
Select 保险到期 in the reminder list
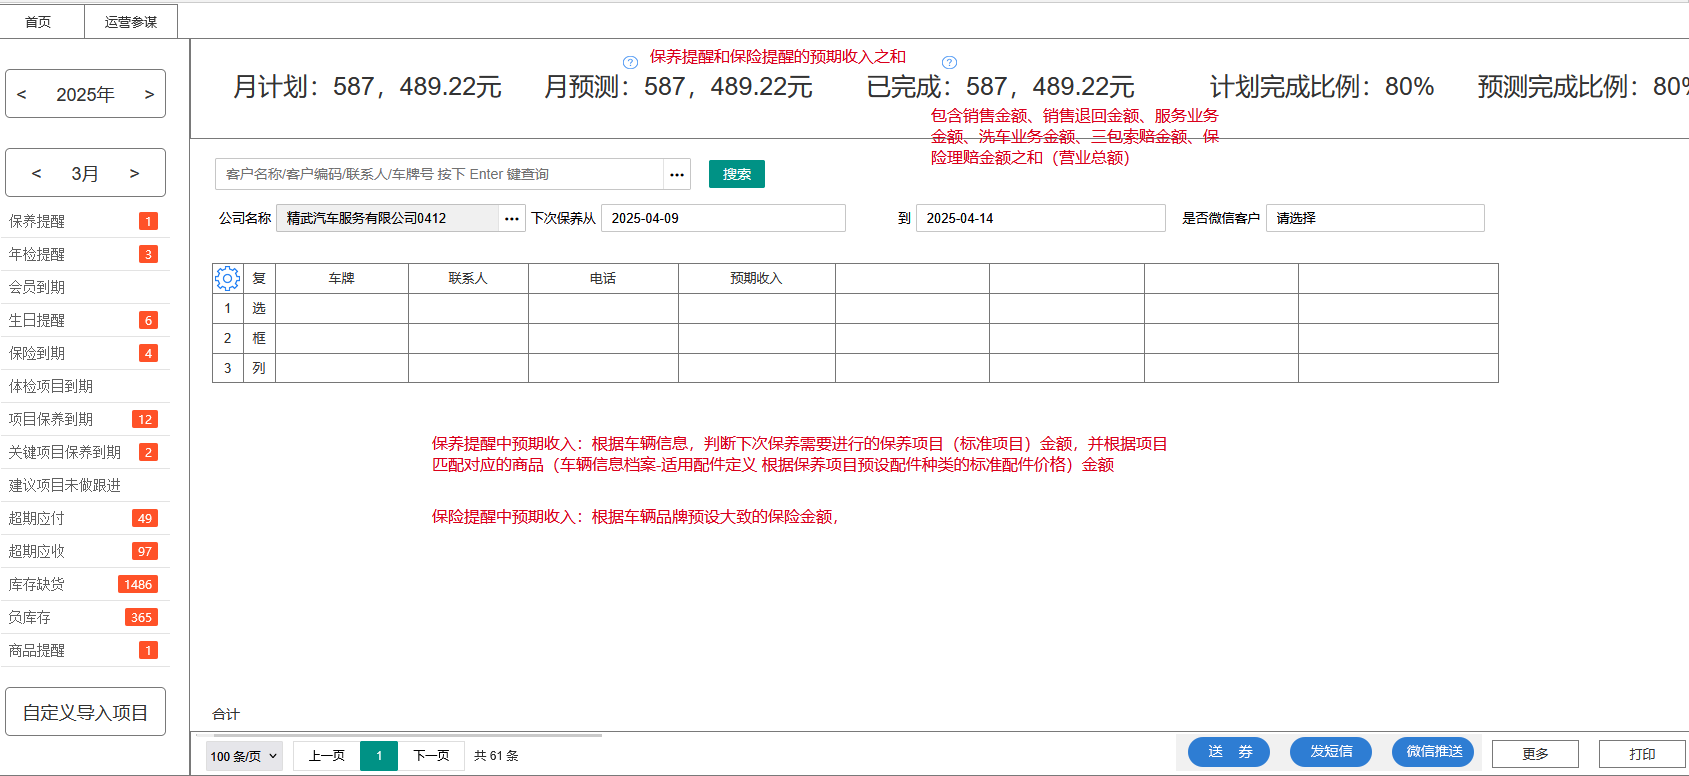point(37,353)
